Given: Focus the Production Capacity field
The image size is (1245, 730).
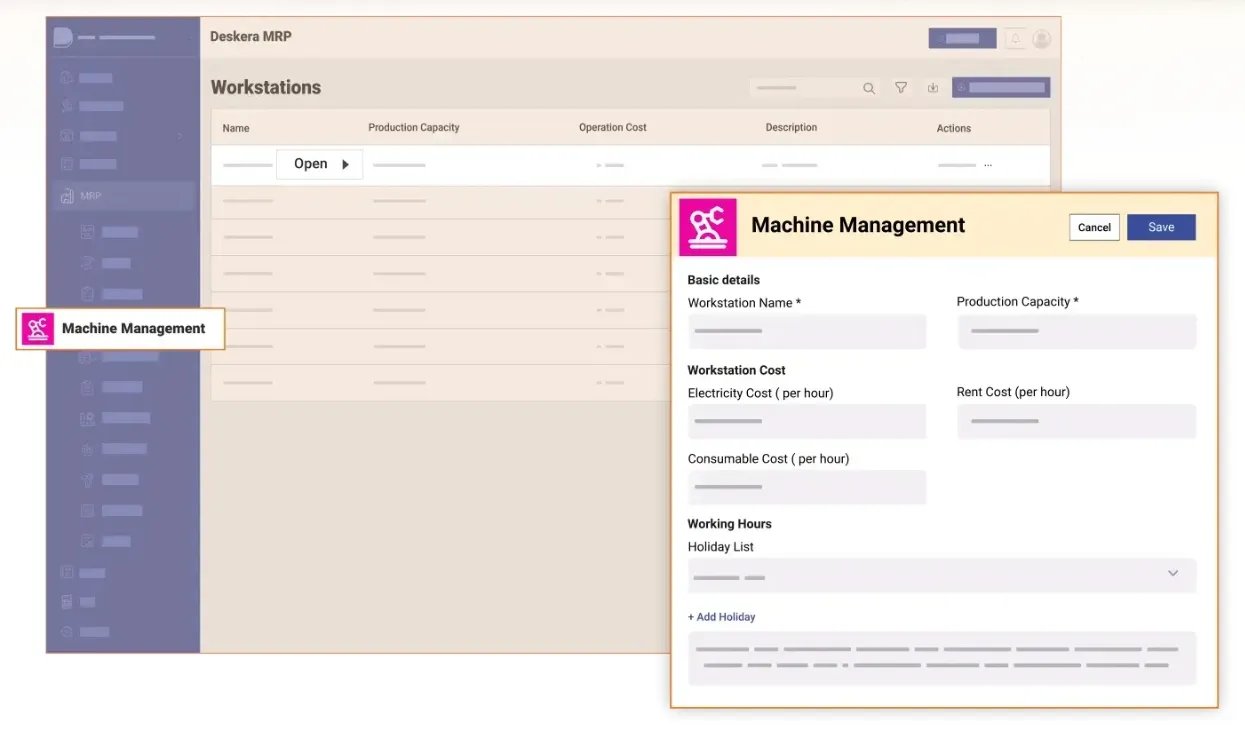Looking at the screenshot, I should coord(1076,332).
